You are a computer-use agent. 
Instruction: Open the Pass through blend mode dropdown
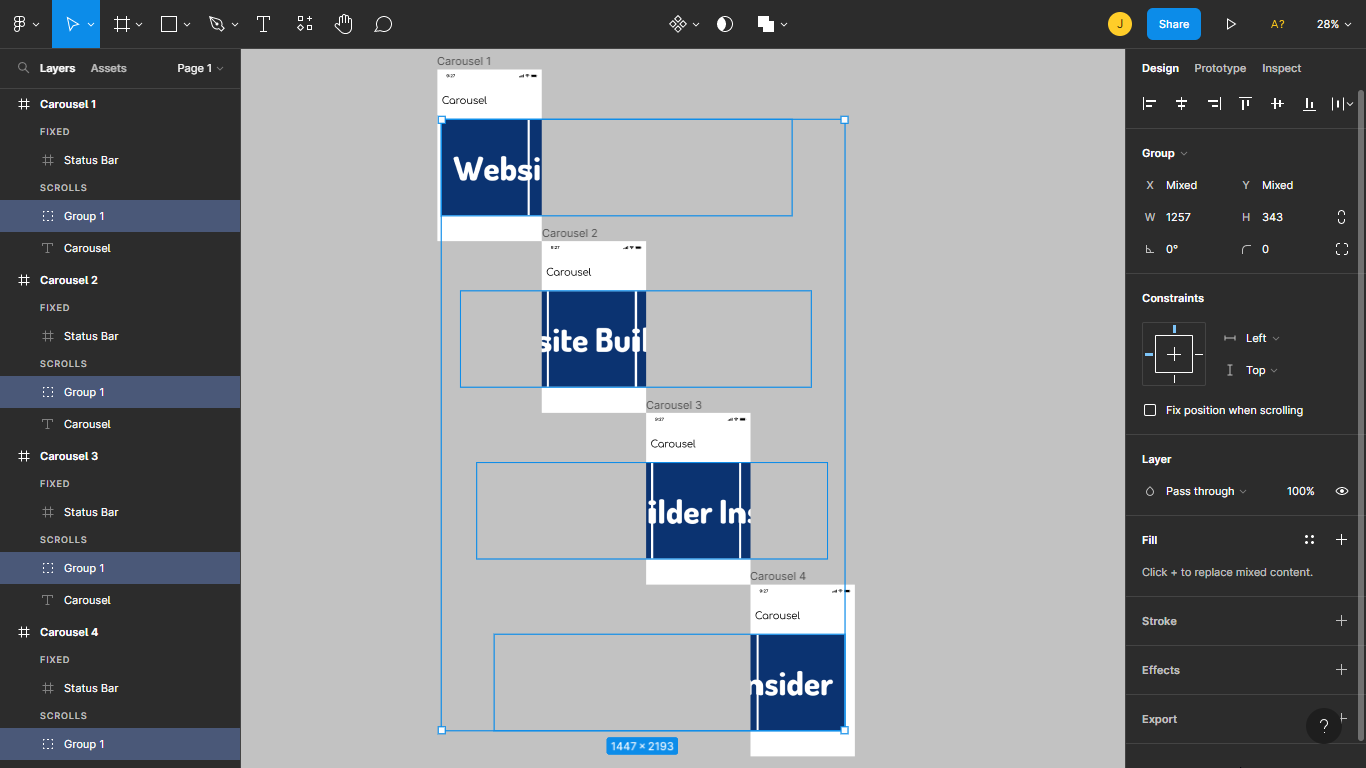tap(1205, 491)
